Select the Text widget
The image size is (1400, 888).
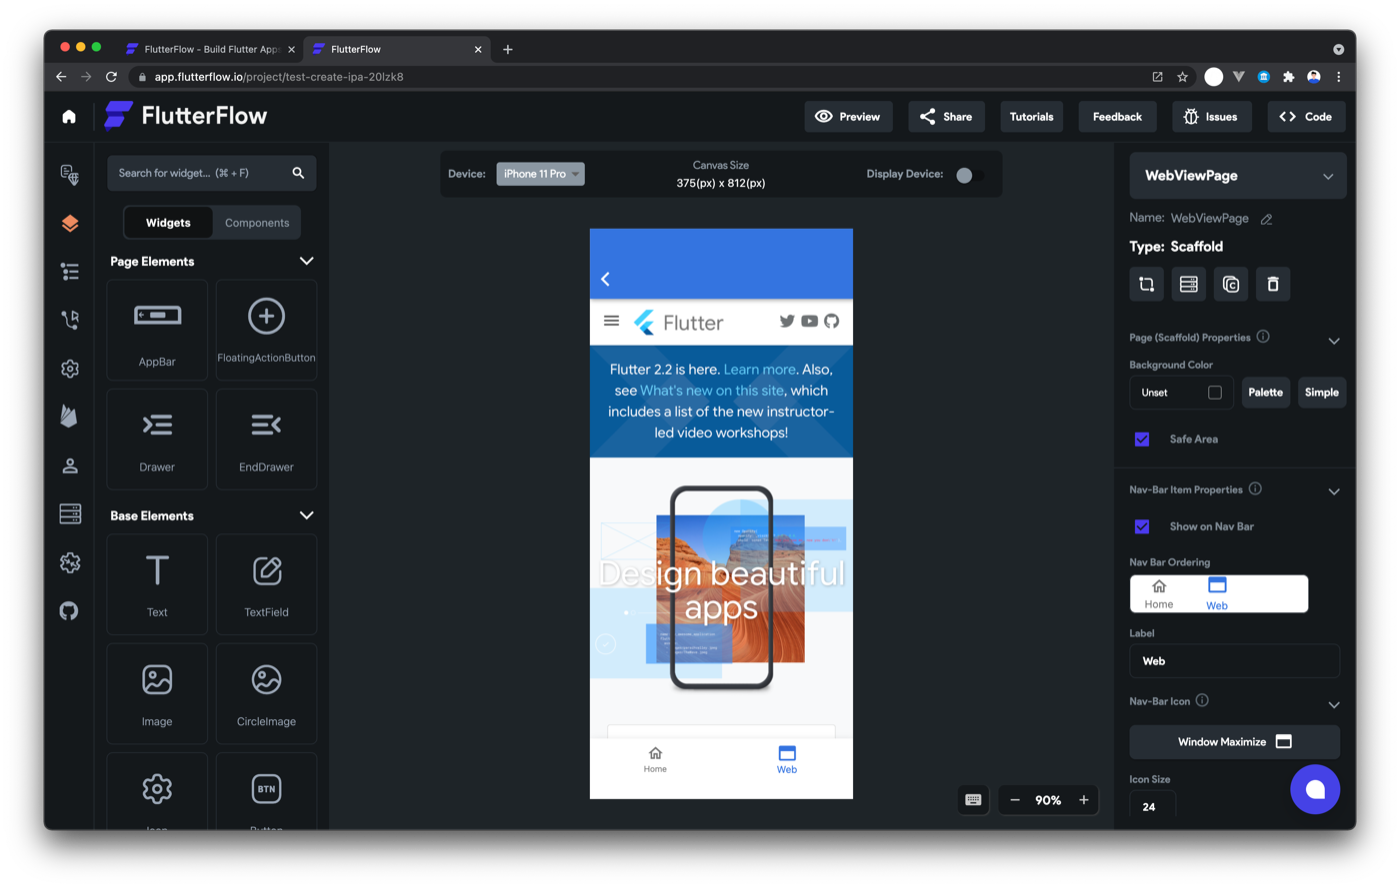click(x=157, y=584)
